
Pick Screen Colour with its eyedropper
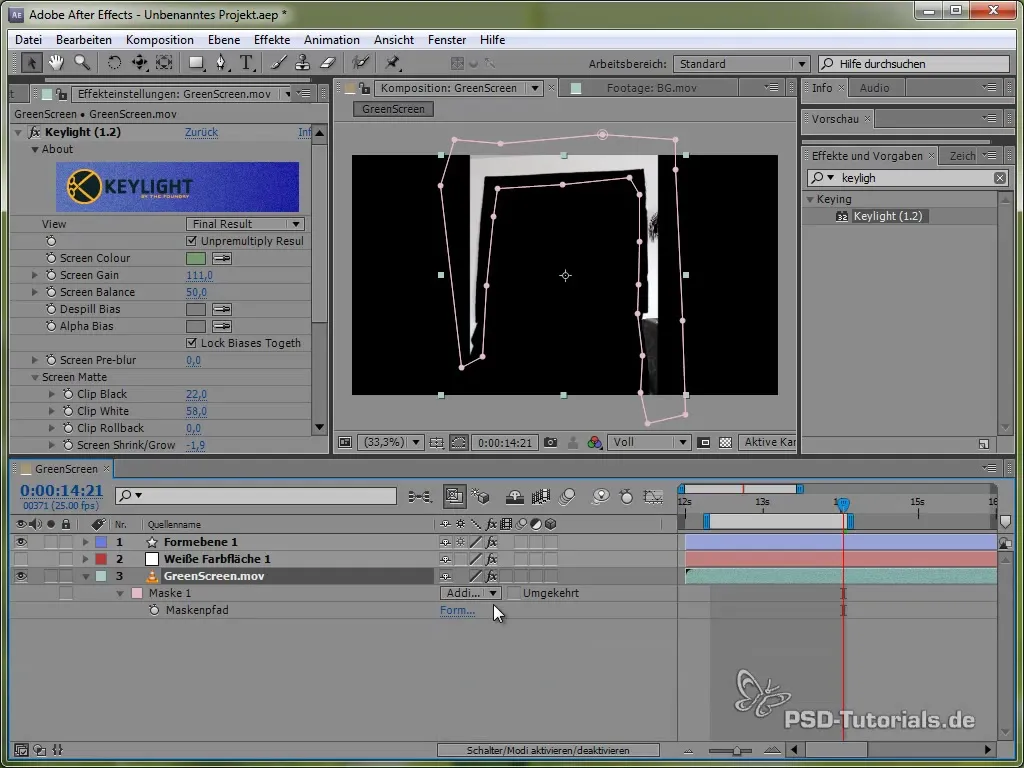pyautogui.click(x=221, y=259)
